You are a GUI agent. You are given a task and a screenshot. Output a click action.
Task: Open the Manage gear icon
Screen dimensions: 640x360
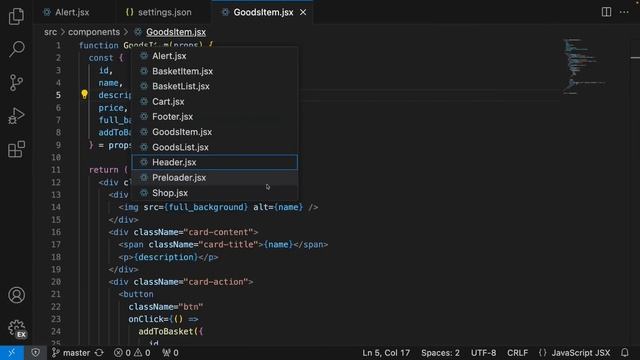coord(16,328)
